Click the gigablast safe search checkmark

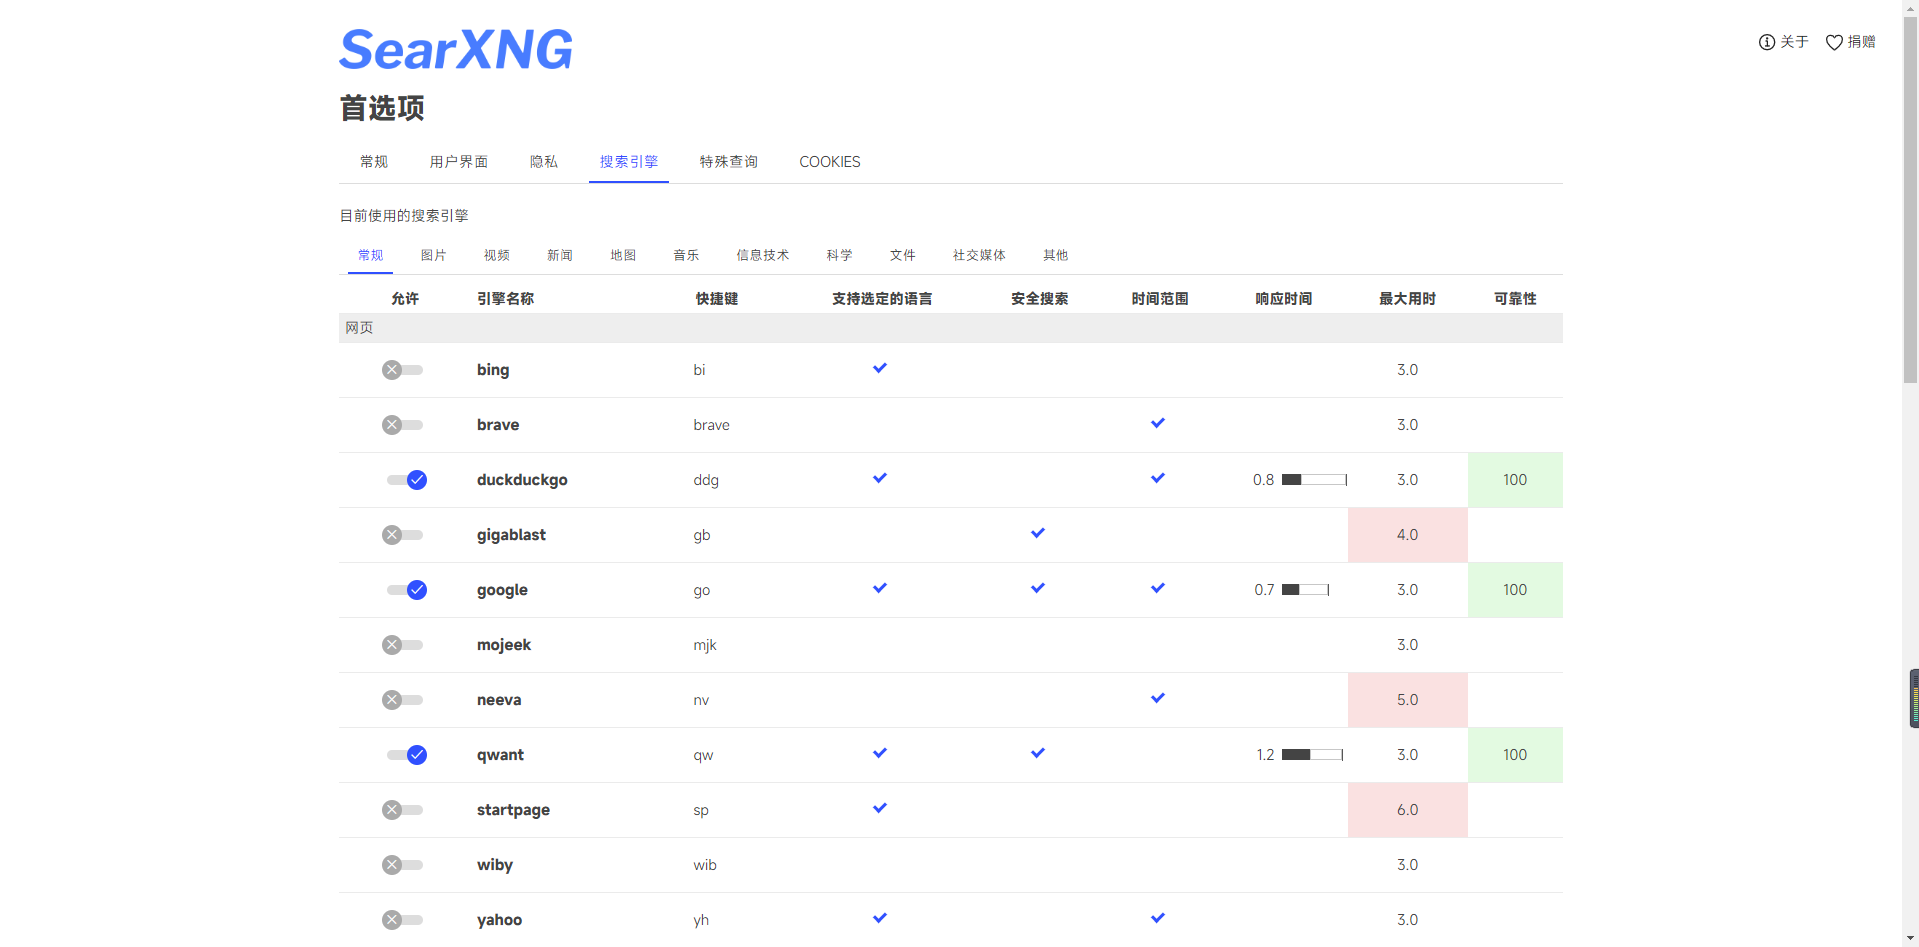[x=1038, y=534]
